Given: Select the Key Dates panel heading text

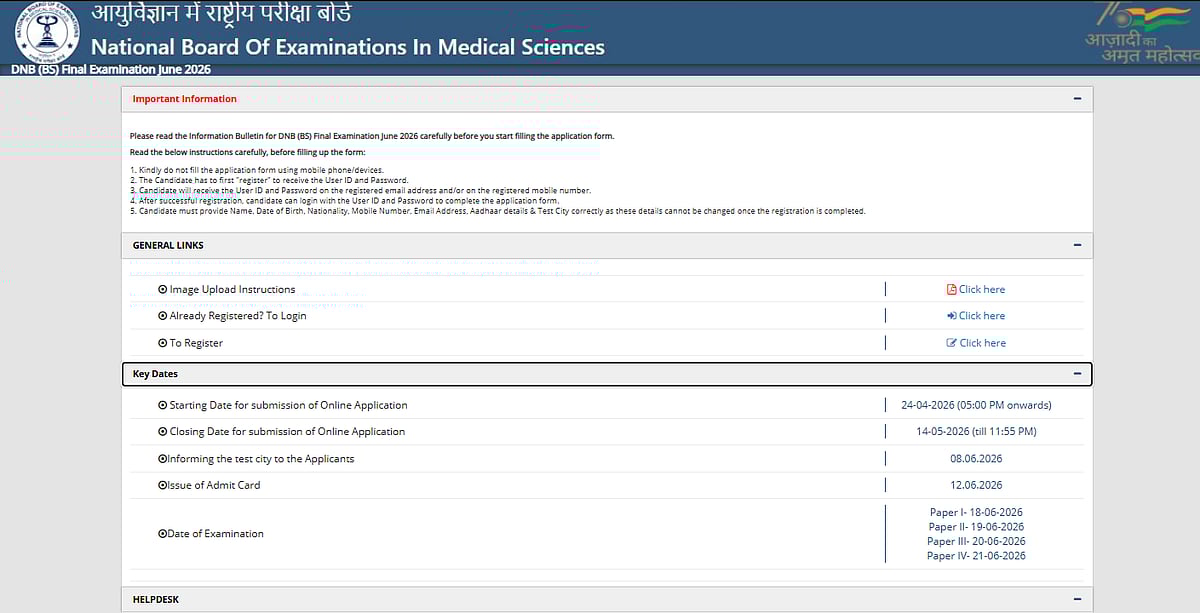Looking at the screenshot, I should (155, 374).
